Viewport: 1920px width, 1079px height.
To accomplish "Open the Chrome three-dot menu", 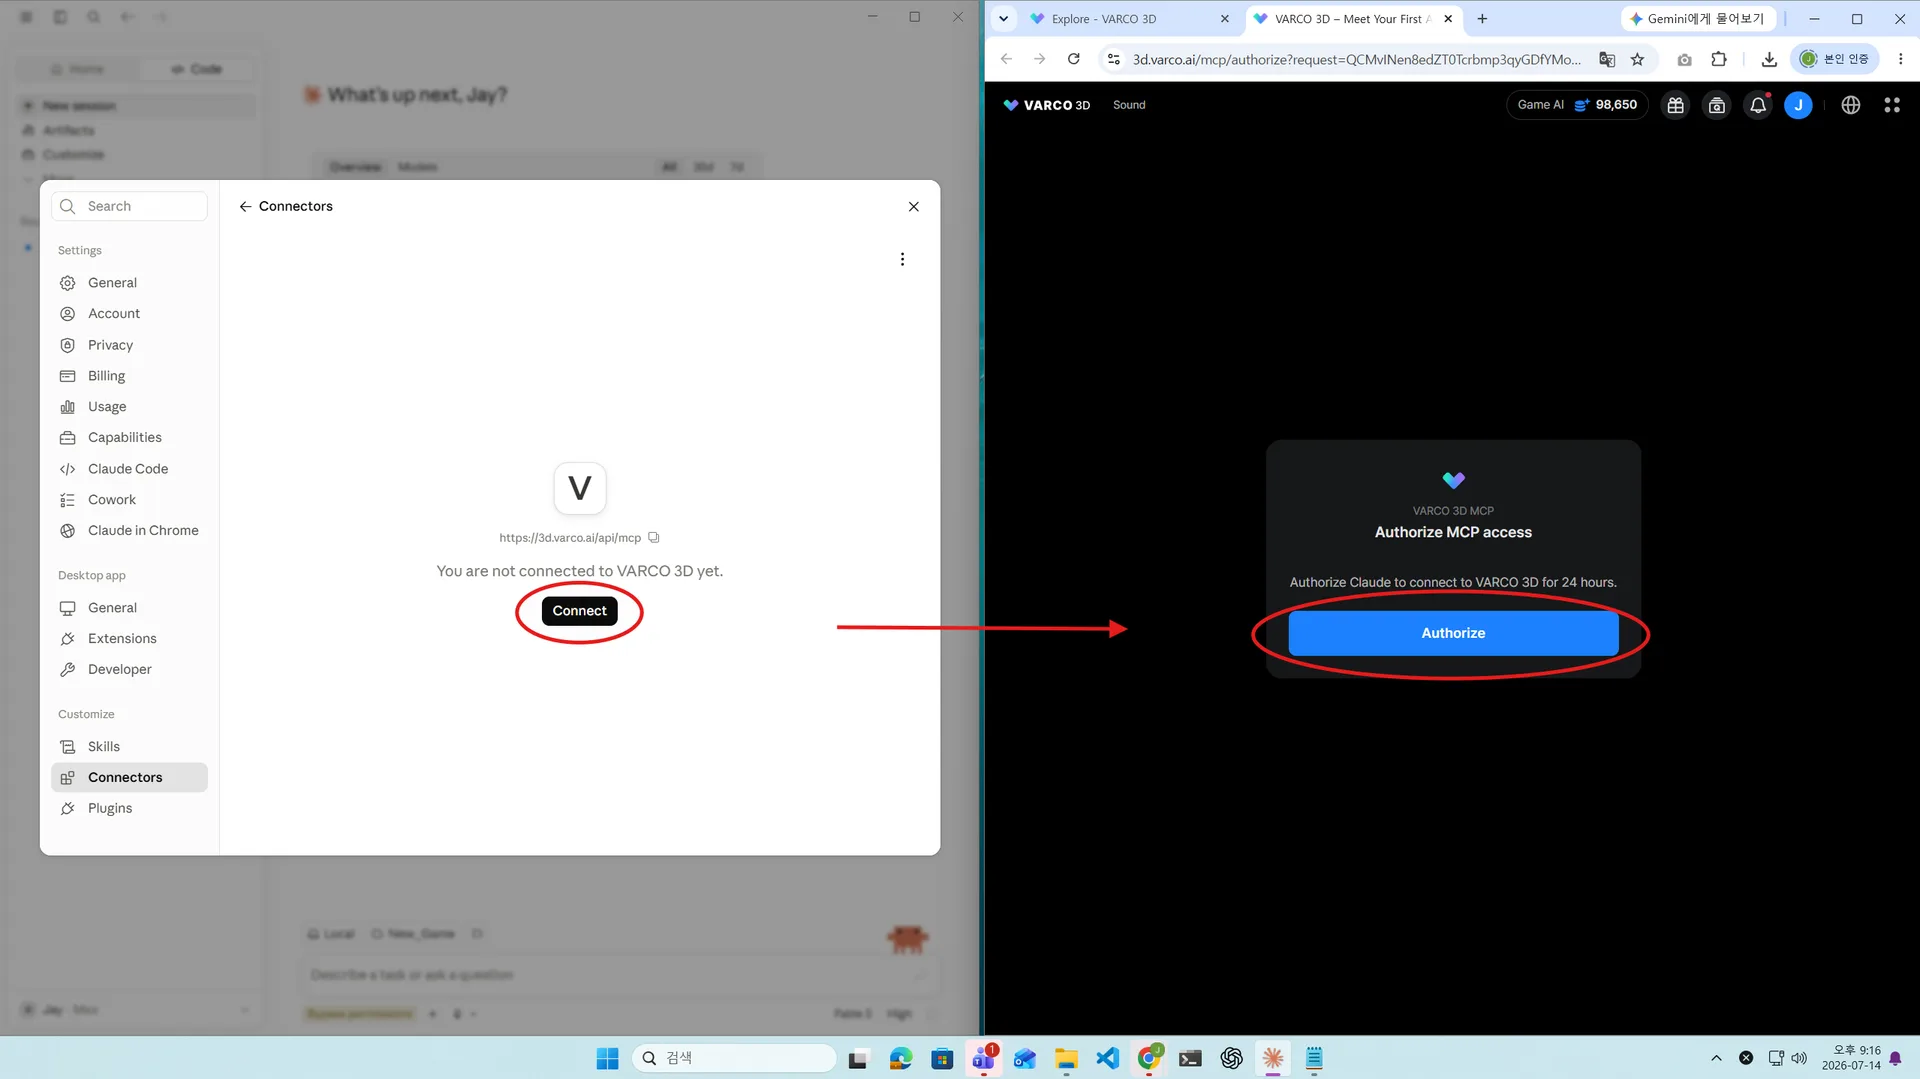I will coord(1900,59).
